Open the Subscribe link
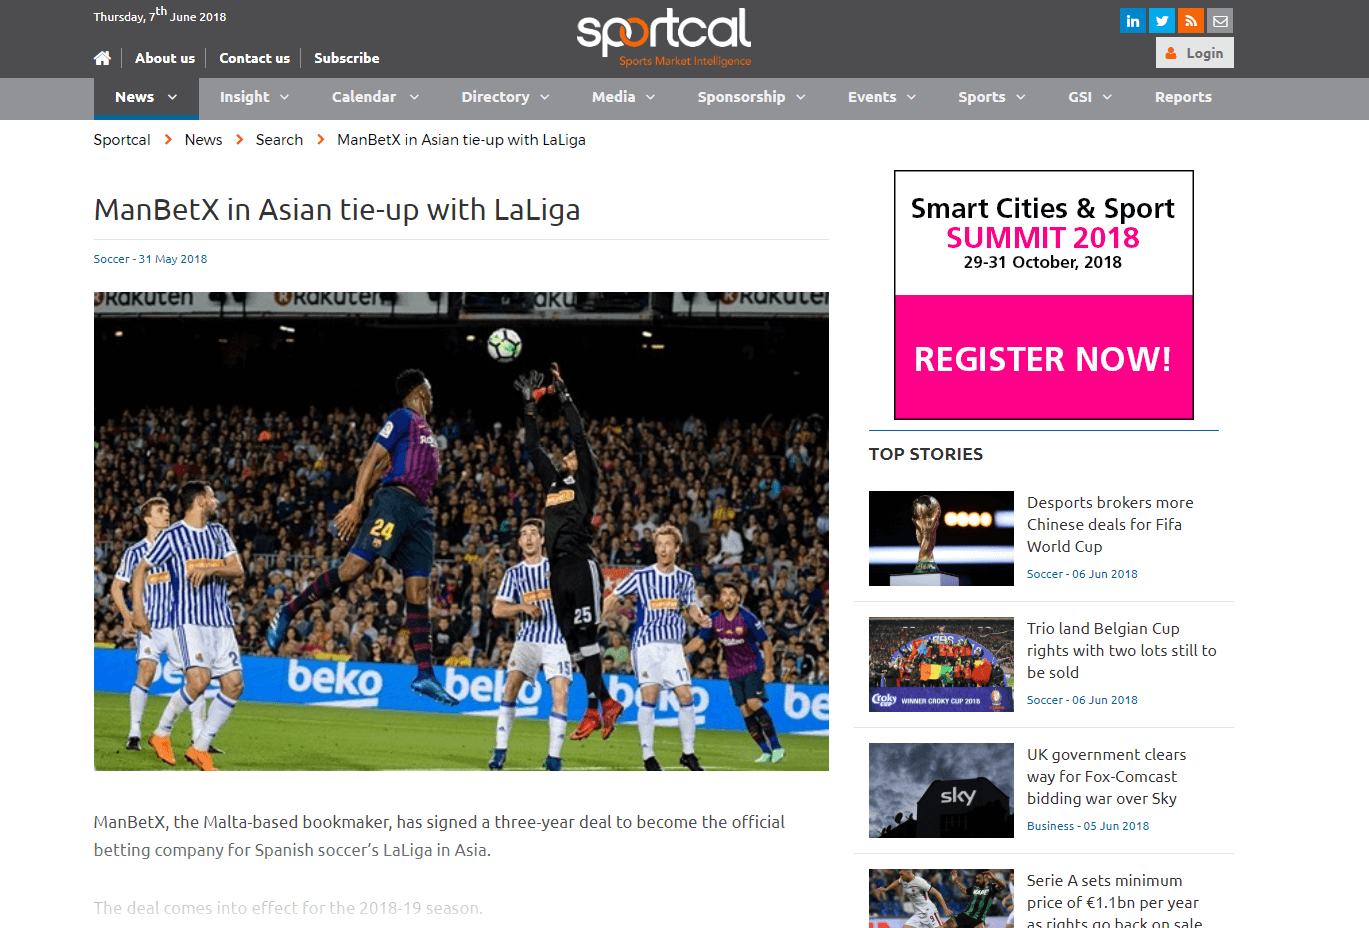Image resolution: width=1369 pixels, height=928 pixels. (347, 58)
